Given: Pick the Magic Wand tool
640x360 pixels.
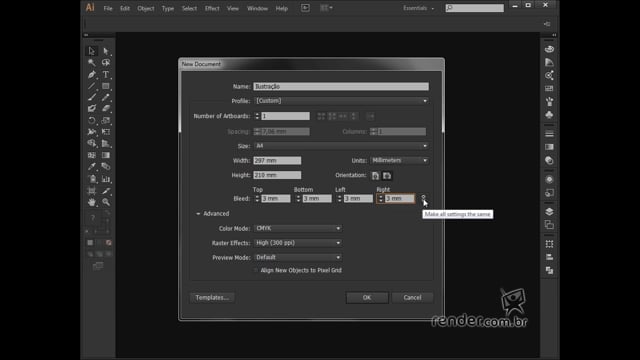Looking at the screenshot, I should pyautogui.click(x=91, y=62).
